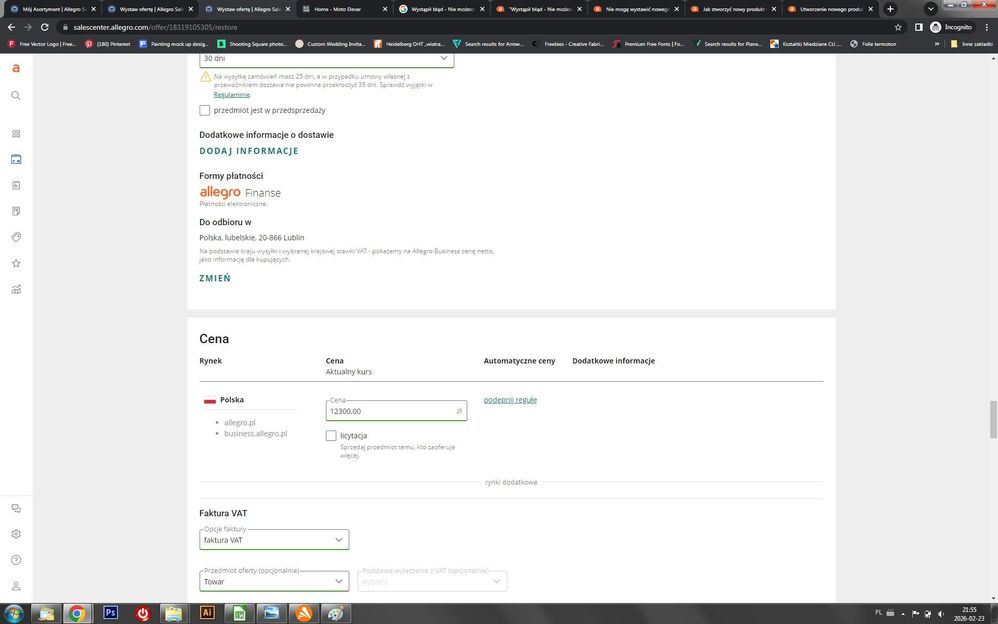The height and width of the screenshot is (624, 998).
Task: Enable the 'przedmiot jest w przedsprzedaży' checkbox
Action: coord(205,110)
